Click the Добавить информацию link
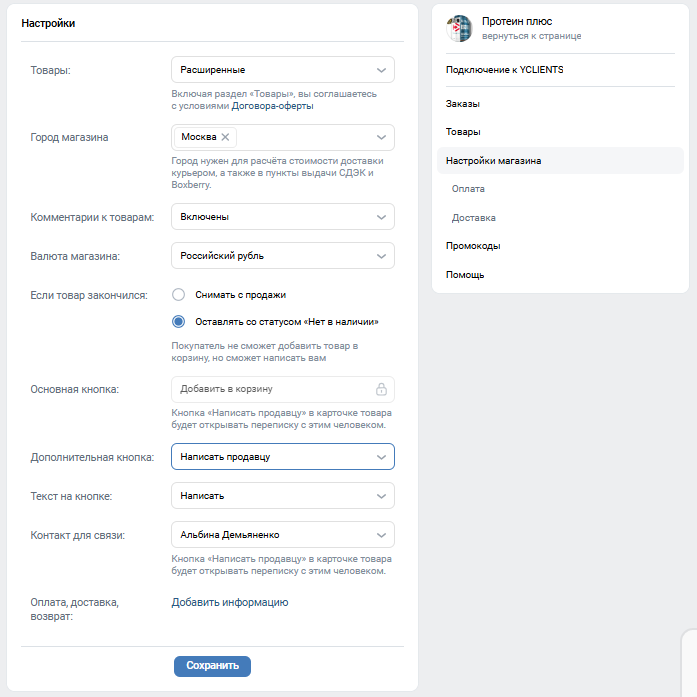Screen dimensions: 697x697 point(230,602)
